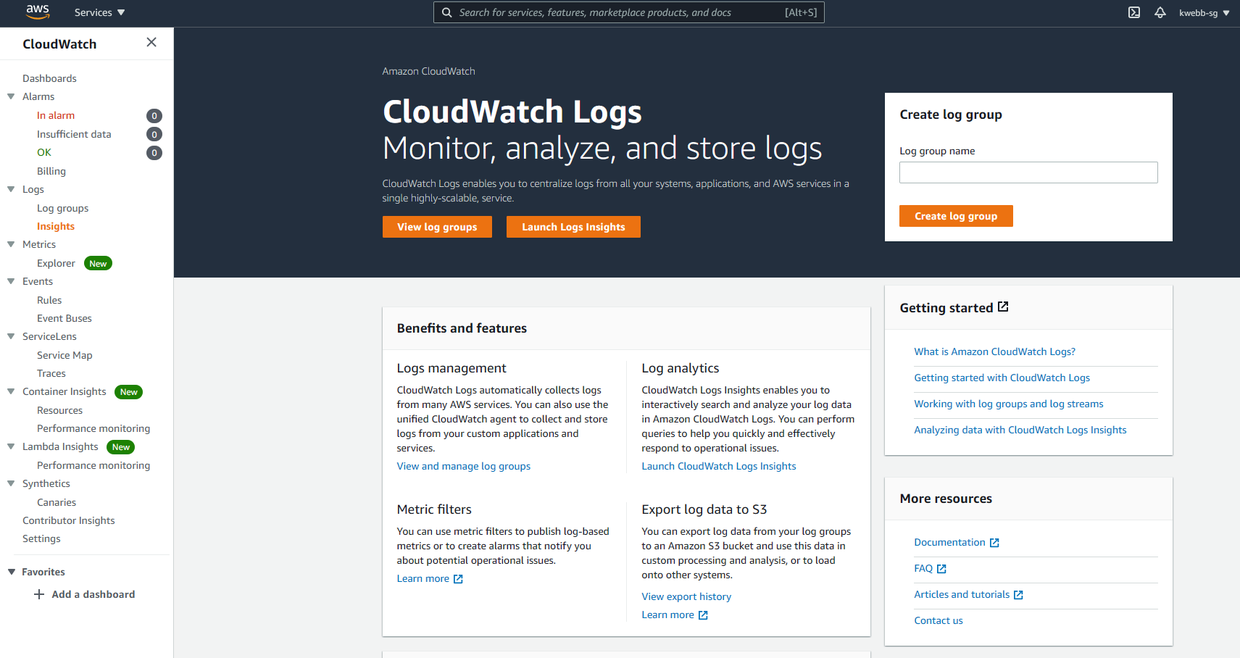Click external icon next to FAQ

tap(941, 569)
